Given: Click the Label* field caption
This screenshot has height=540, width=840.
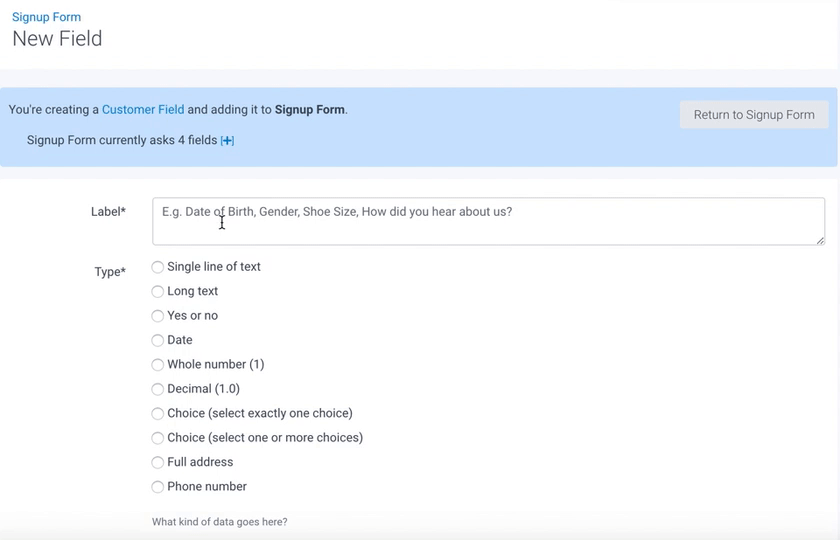Looking at the screenshot, I should tap(108, 212).
